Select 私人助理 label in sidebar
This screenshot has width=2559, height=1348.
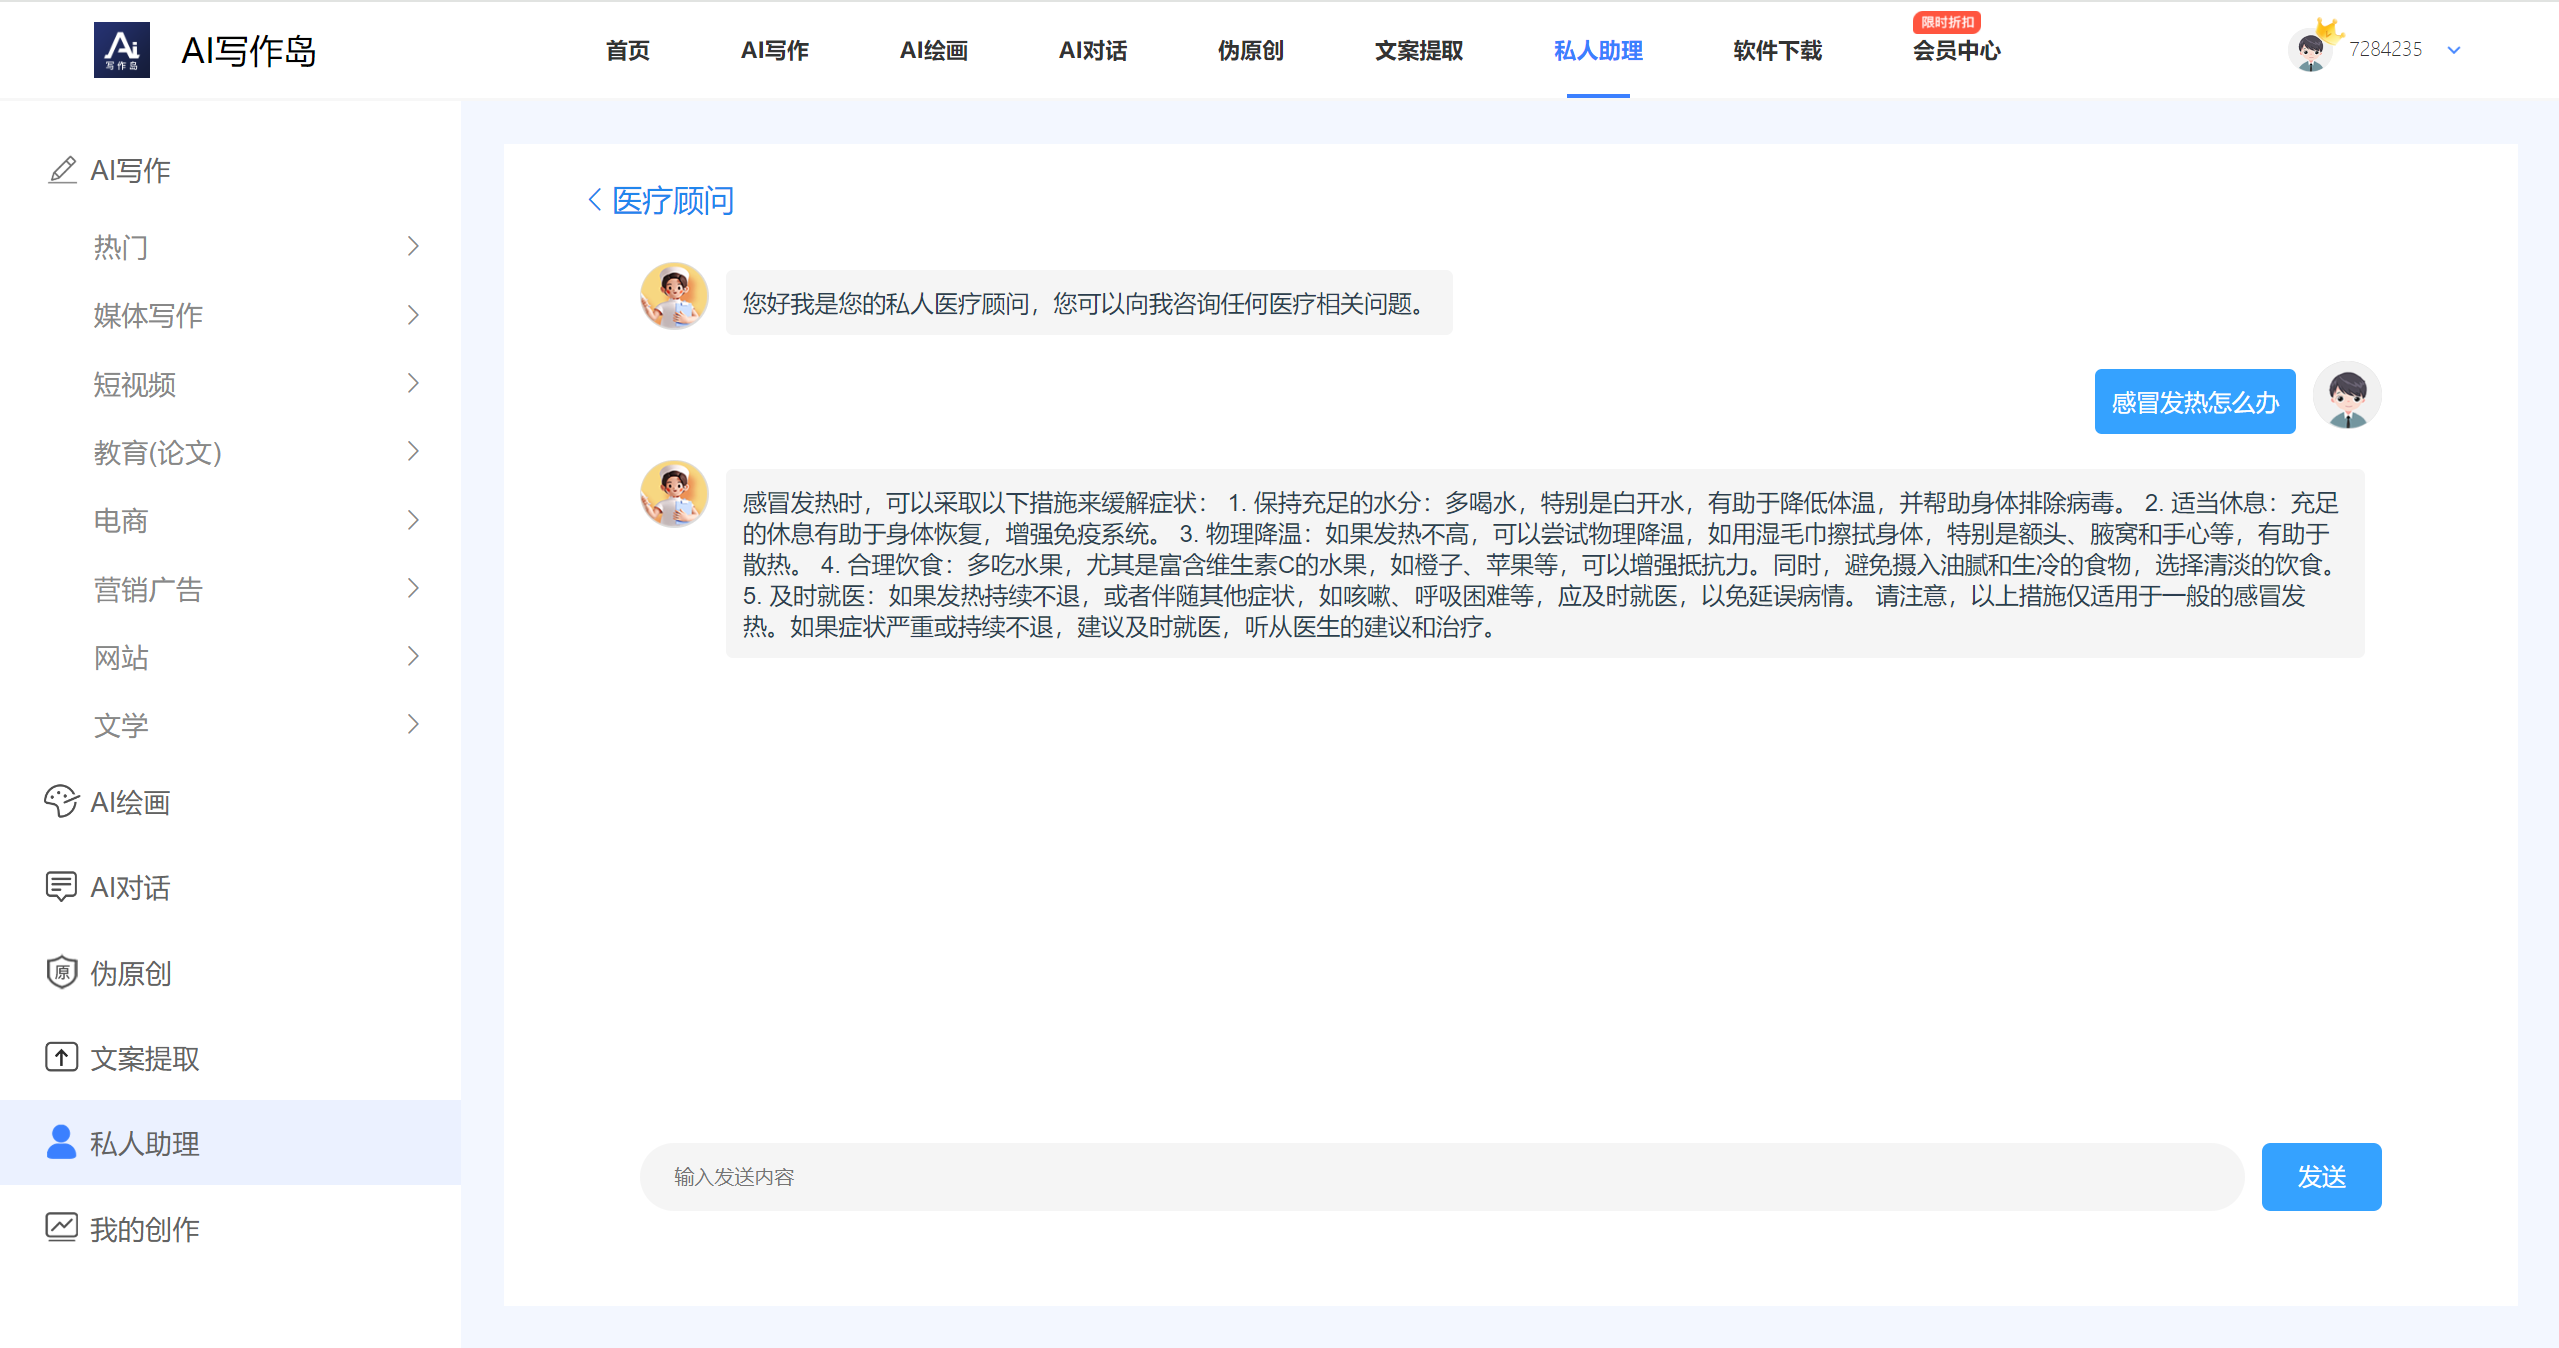(x=145, y=1143)
